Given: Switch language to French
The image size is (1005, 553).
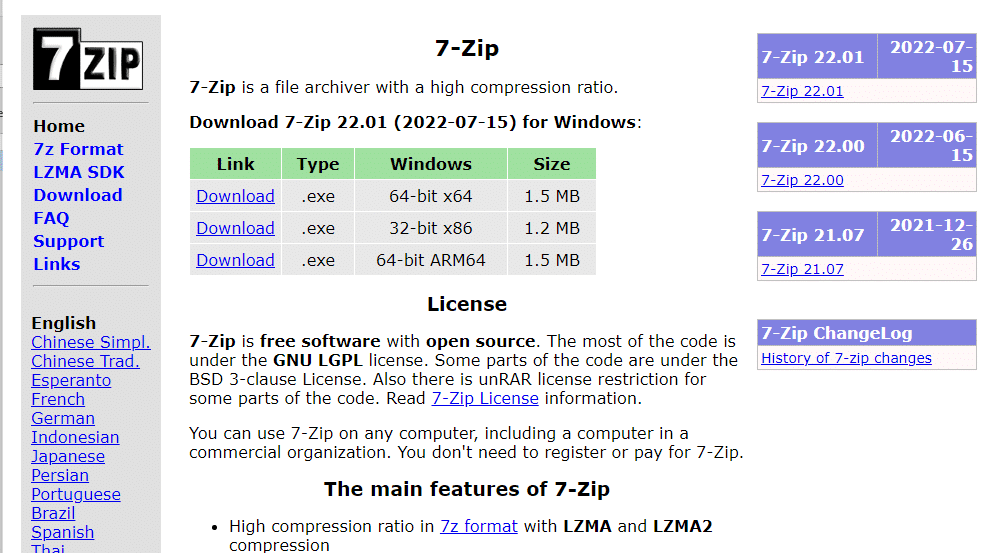Looking at the screenshot, I should tap(58, 400).
